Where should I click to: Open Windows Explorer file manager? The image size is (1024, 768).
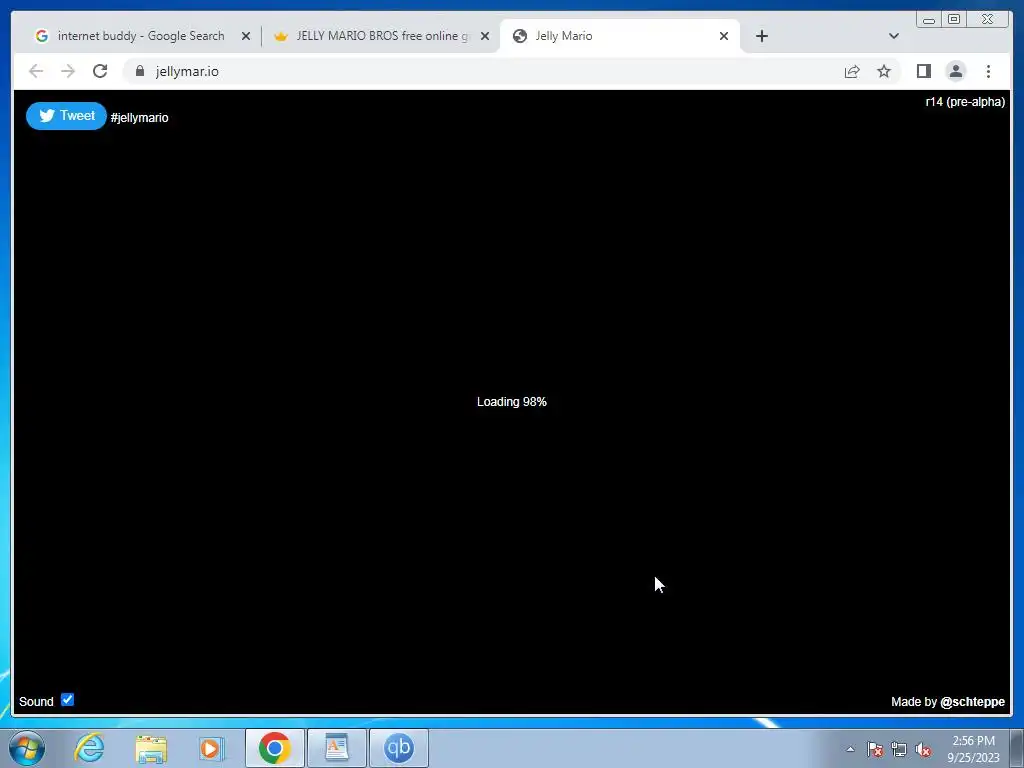151,748
